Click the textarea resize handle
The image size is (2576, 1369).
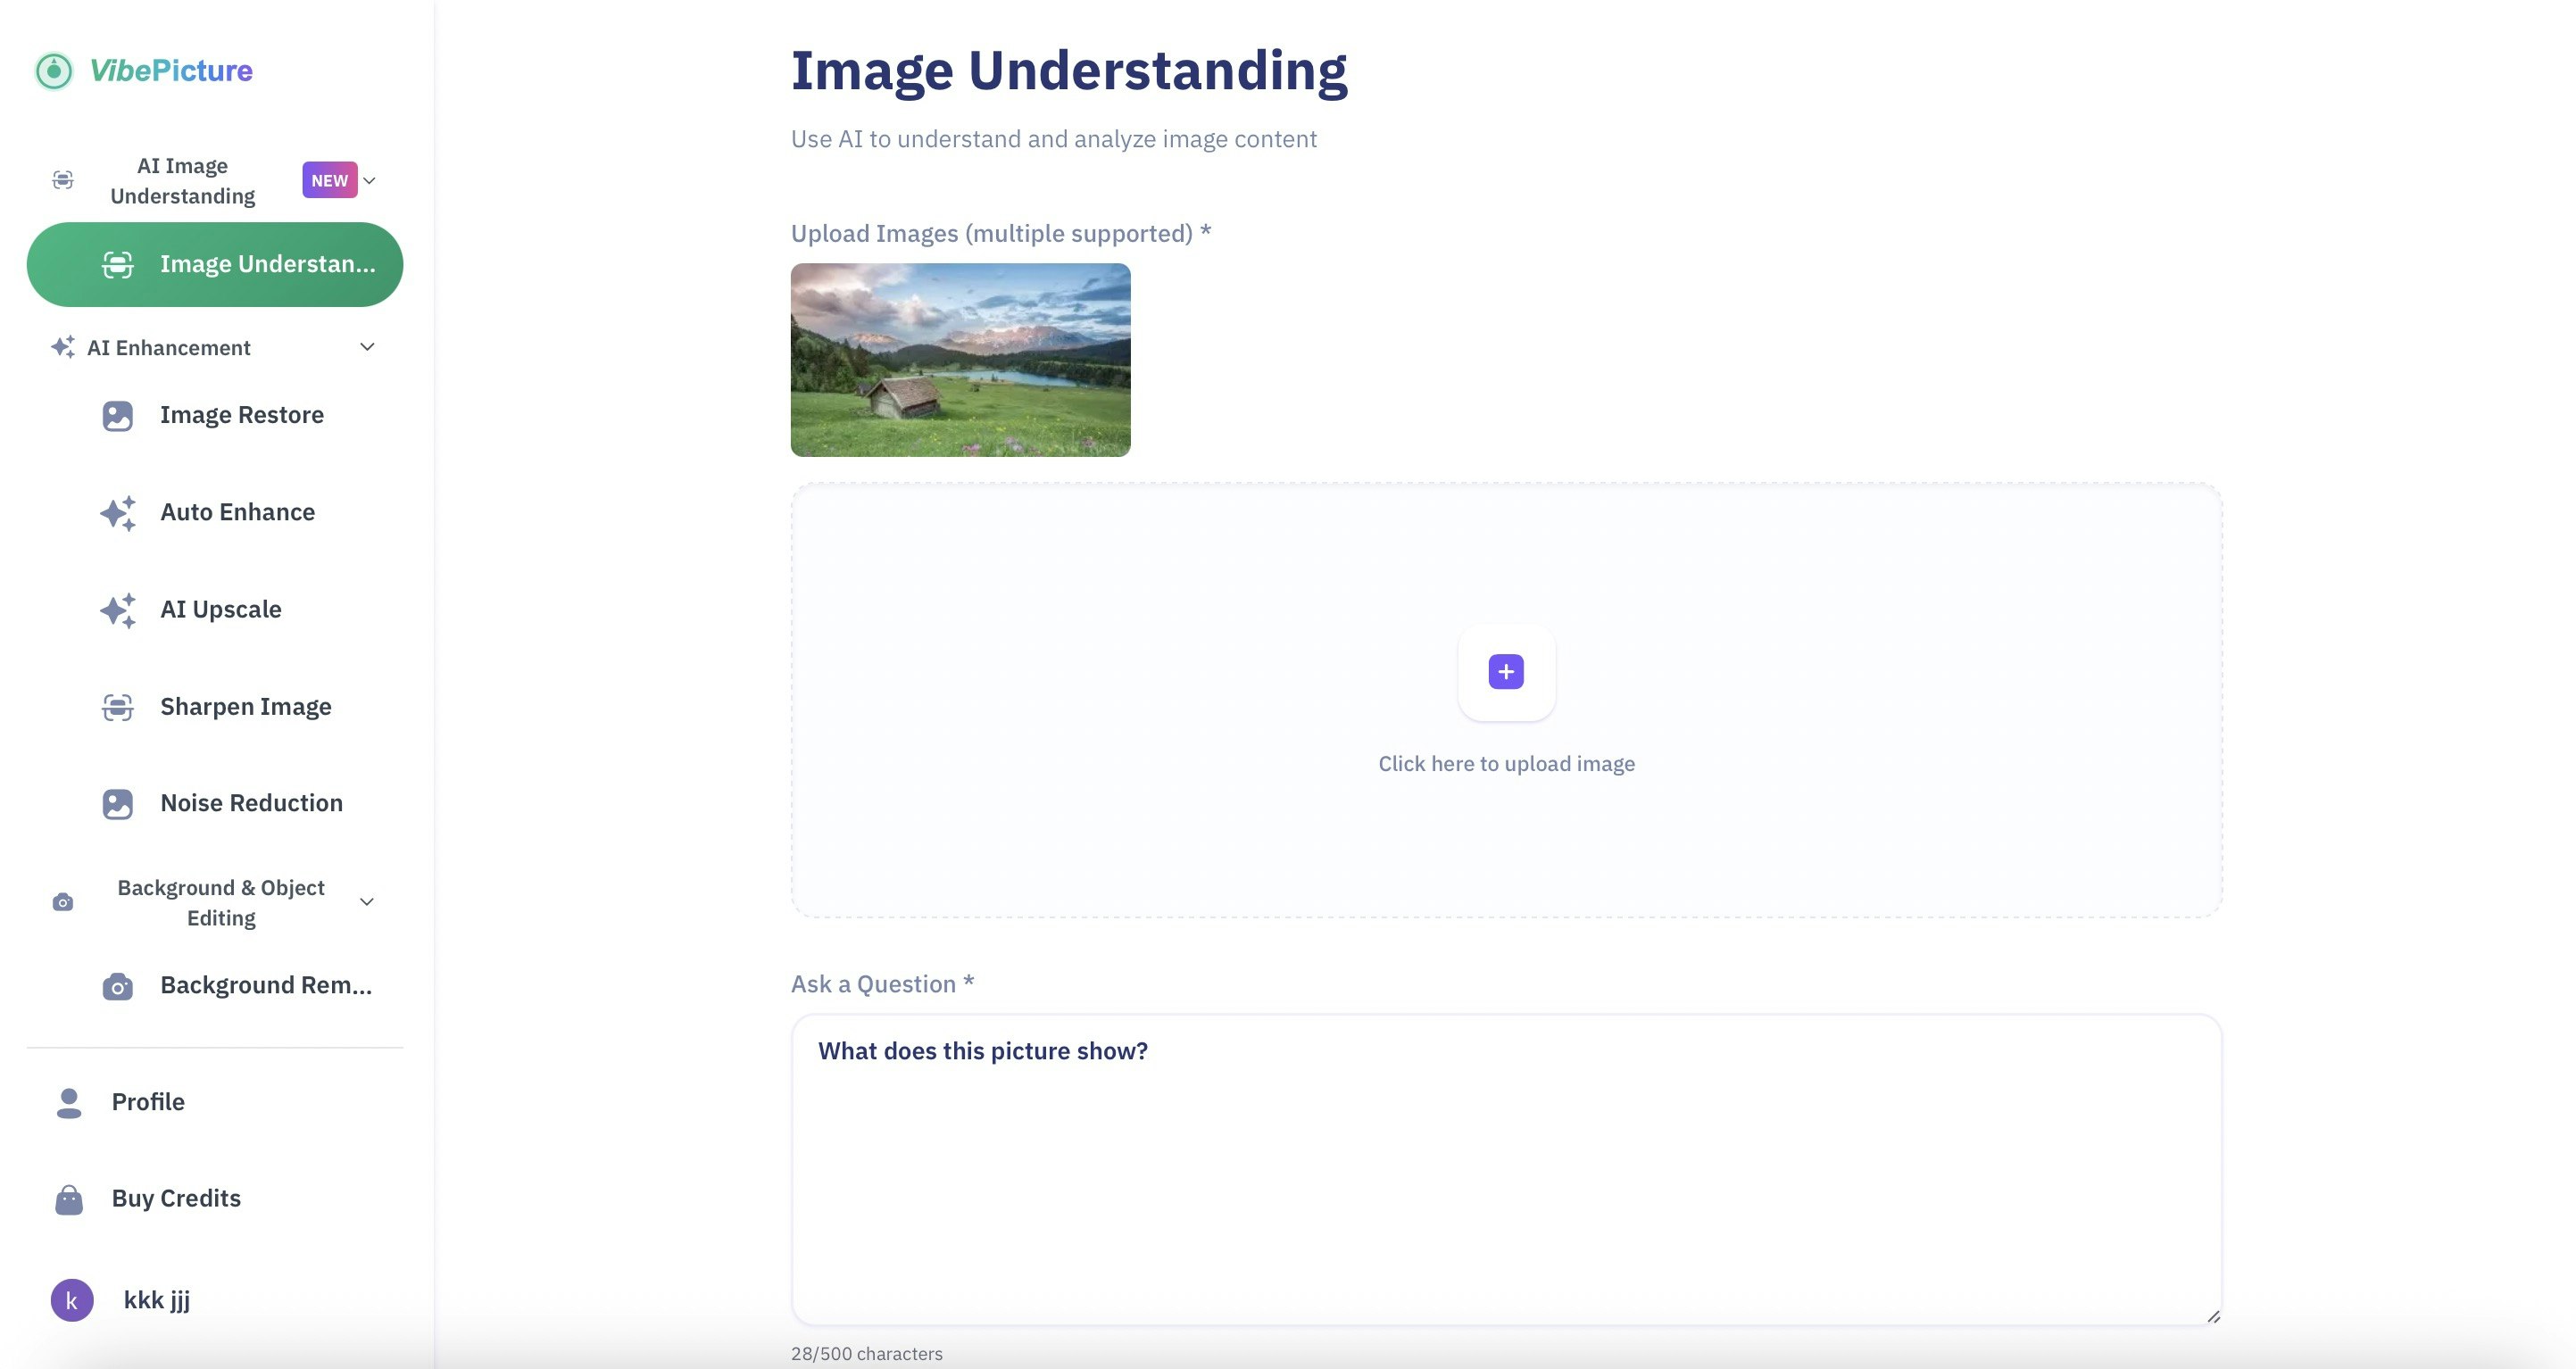pyautogui.click(x=2213, y=1317)
